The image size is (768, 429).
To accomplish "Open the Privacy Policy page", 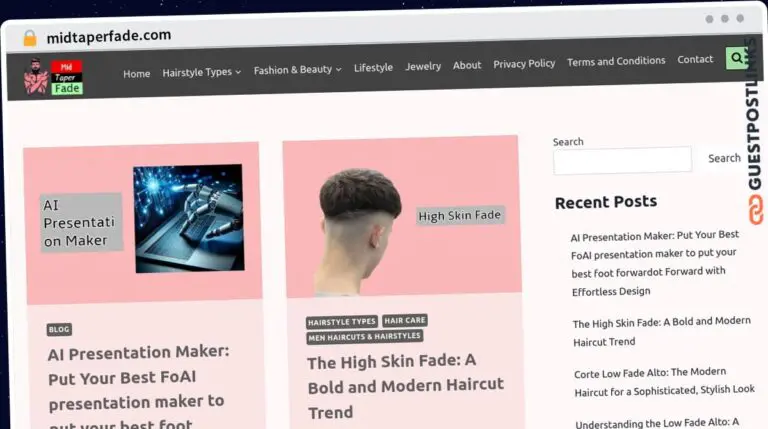I will [x=524, y=64].
